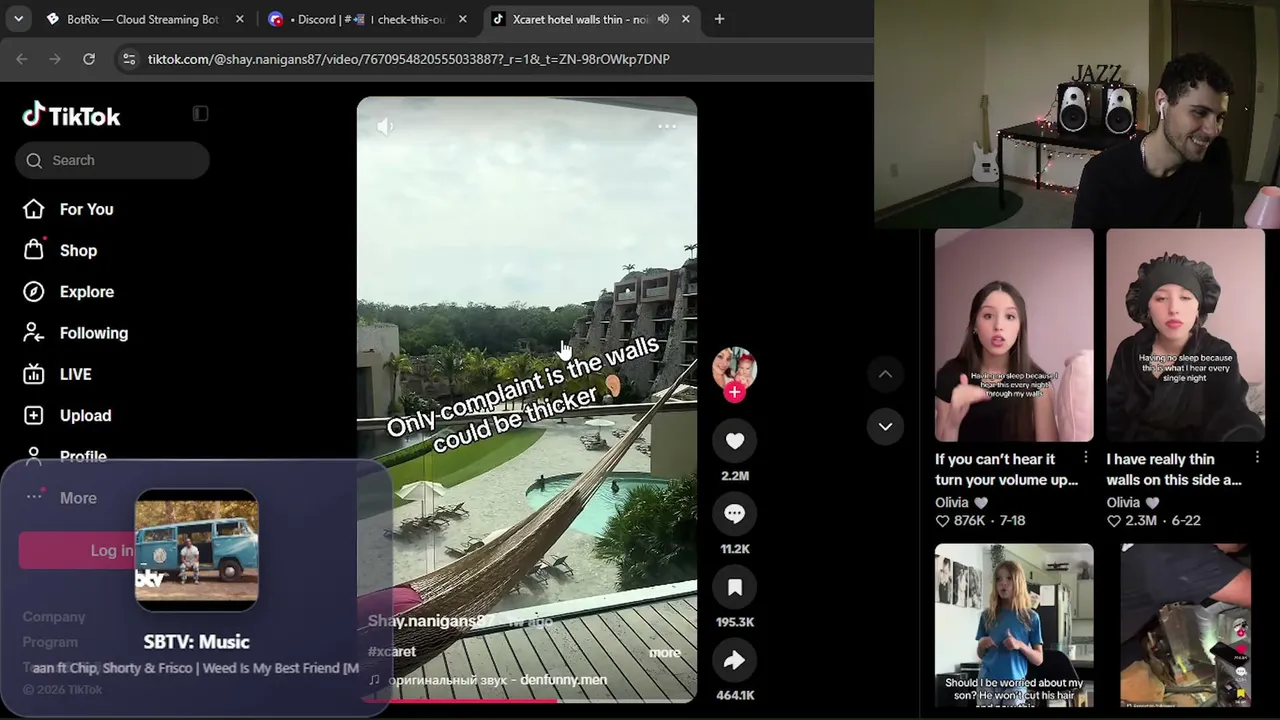
Task: Go back to the previous page
Action: [22, 59]
